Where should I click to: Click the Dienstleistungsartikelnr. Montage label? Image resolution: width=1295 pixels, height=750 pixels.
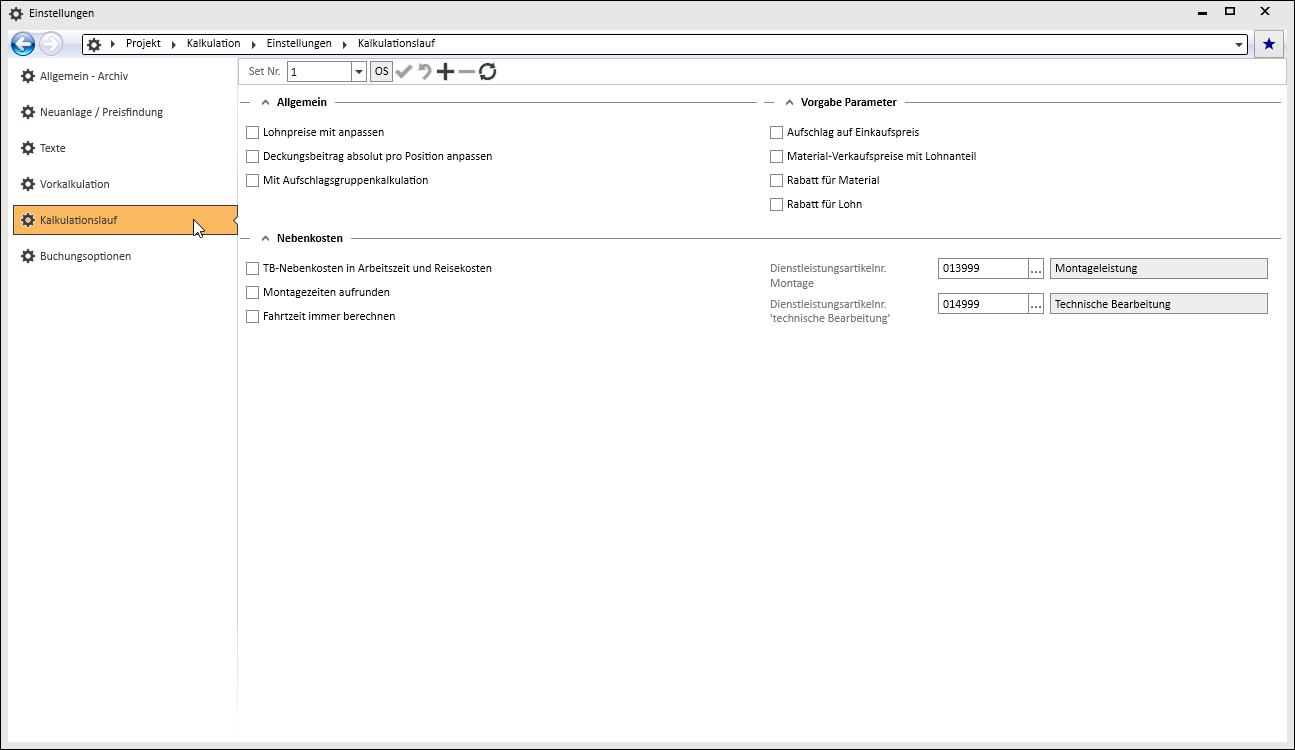pos(828,275)
